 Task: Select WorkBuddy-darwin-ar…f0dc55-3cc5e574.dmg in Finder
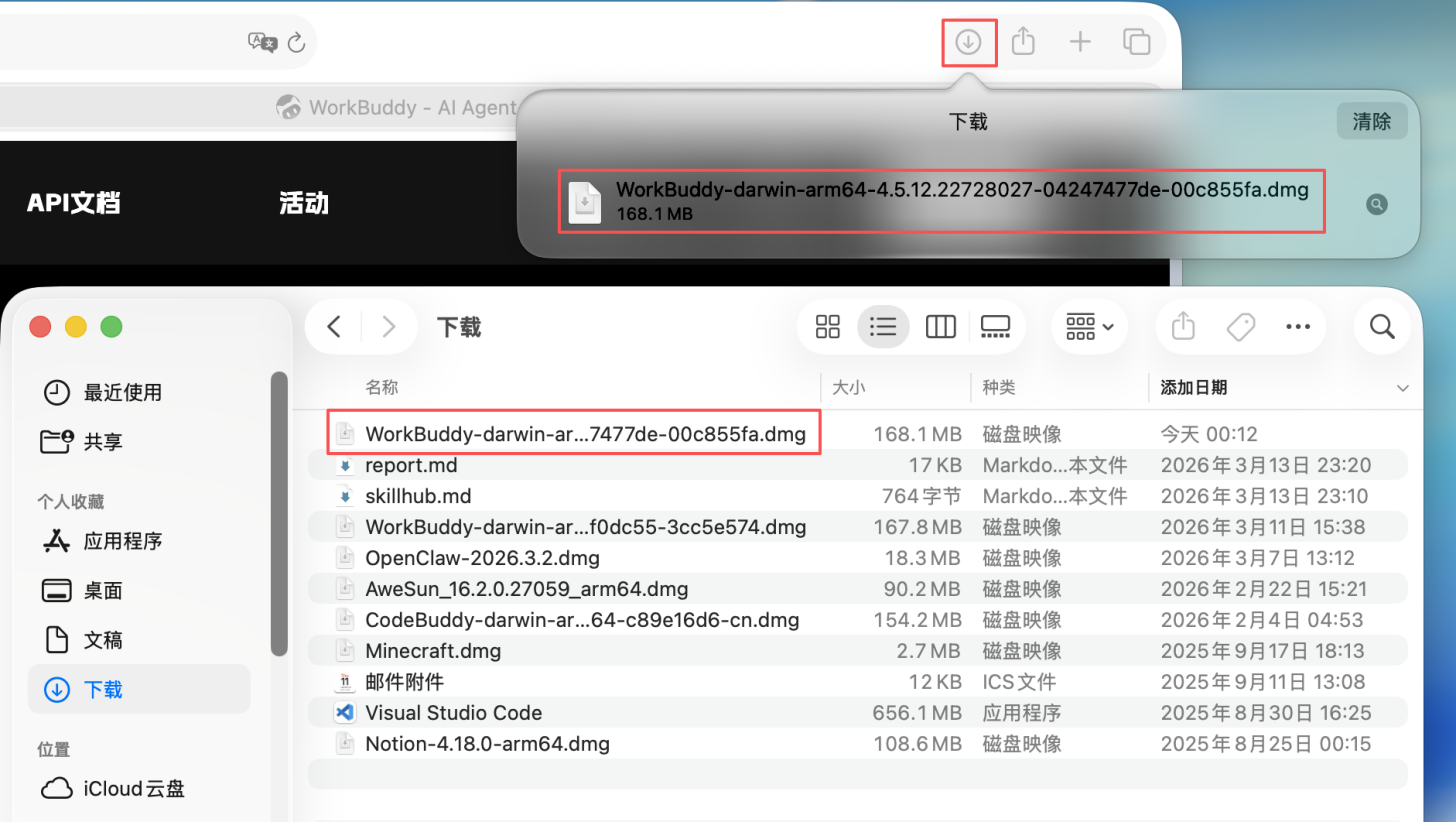pos(585,527)
